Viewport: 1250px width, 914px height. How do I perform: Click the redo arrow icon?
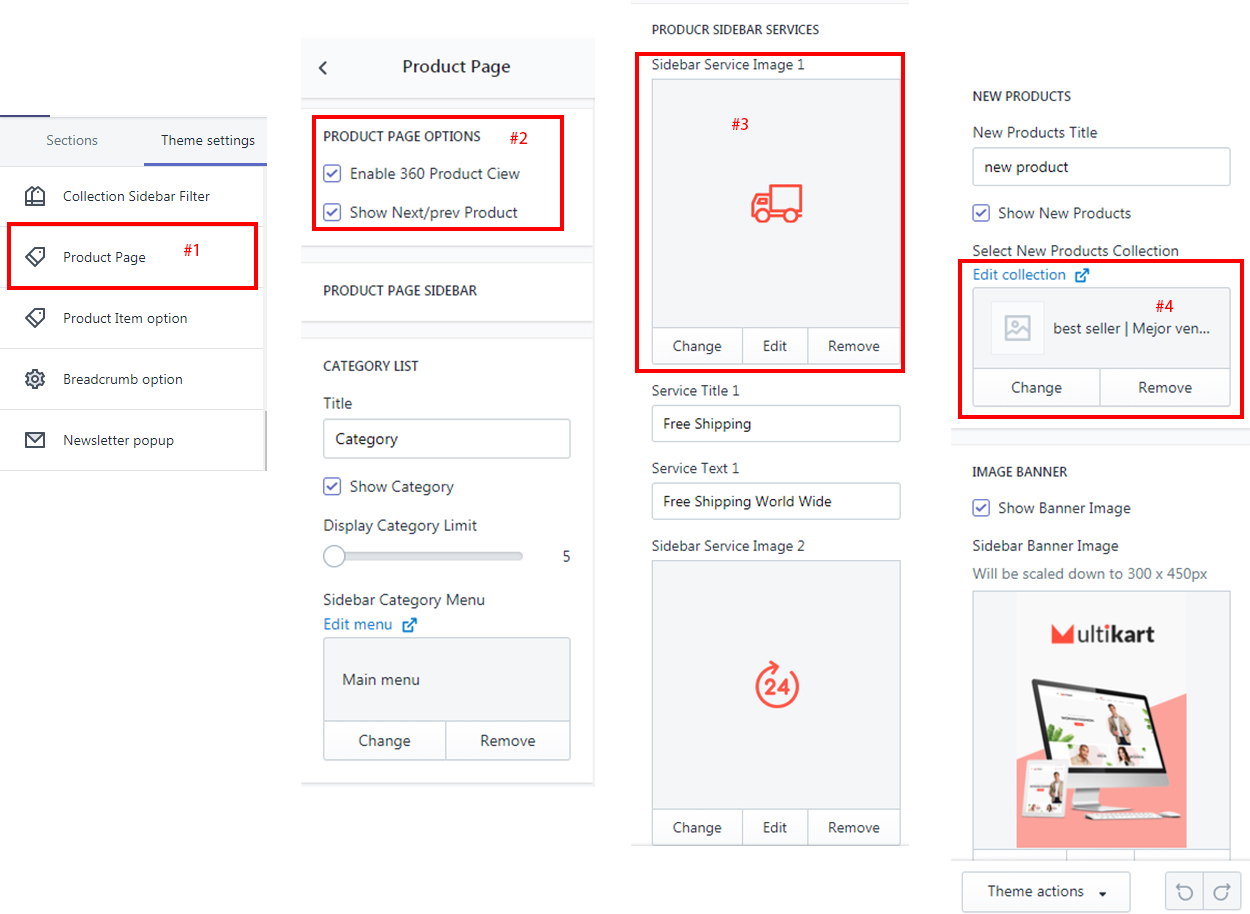1221,891
